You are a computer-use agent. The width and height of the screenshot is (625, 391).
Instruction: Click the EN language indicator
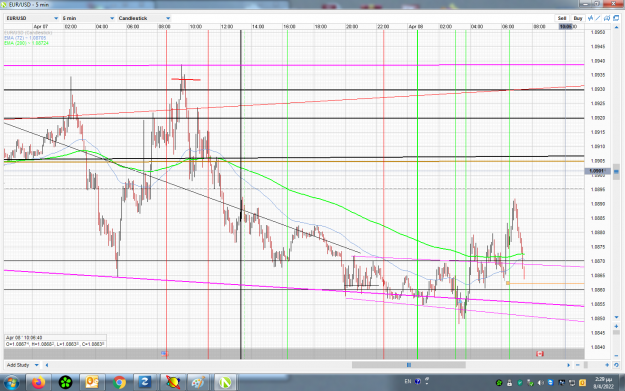[x=408, y=381]
